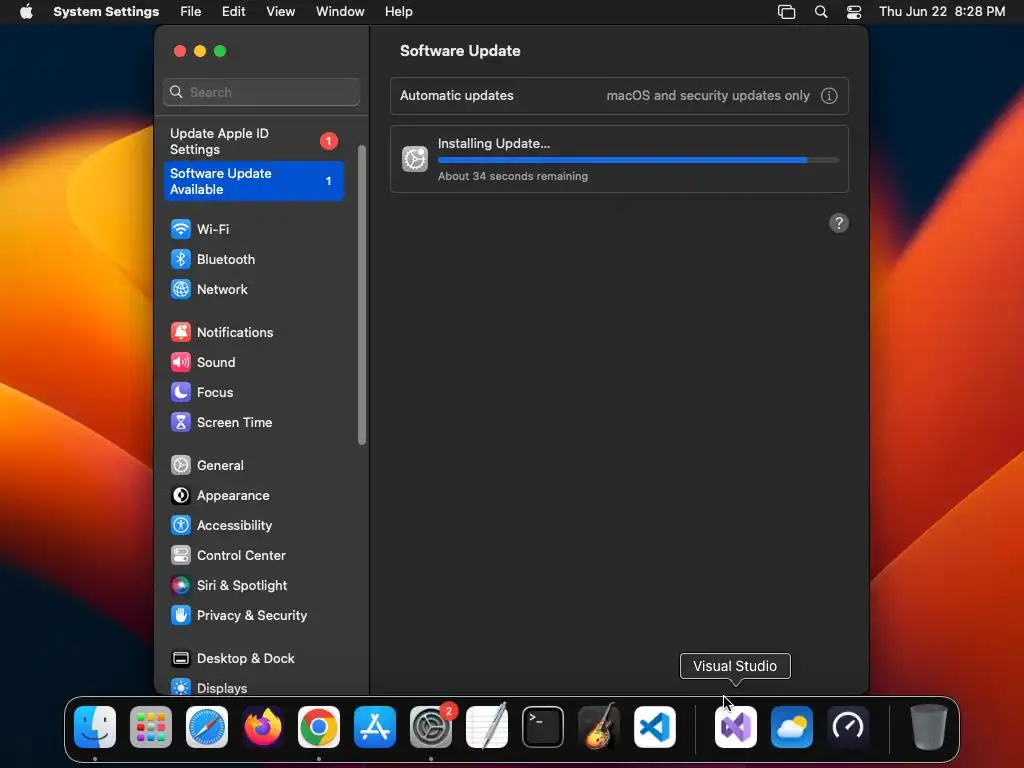Click the date and time in menu bar
Viewport: 1024px width, 768px height.
pyautogui.click(x=942, y=12)
